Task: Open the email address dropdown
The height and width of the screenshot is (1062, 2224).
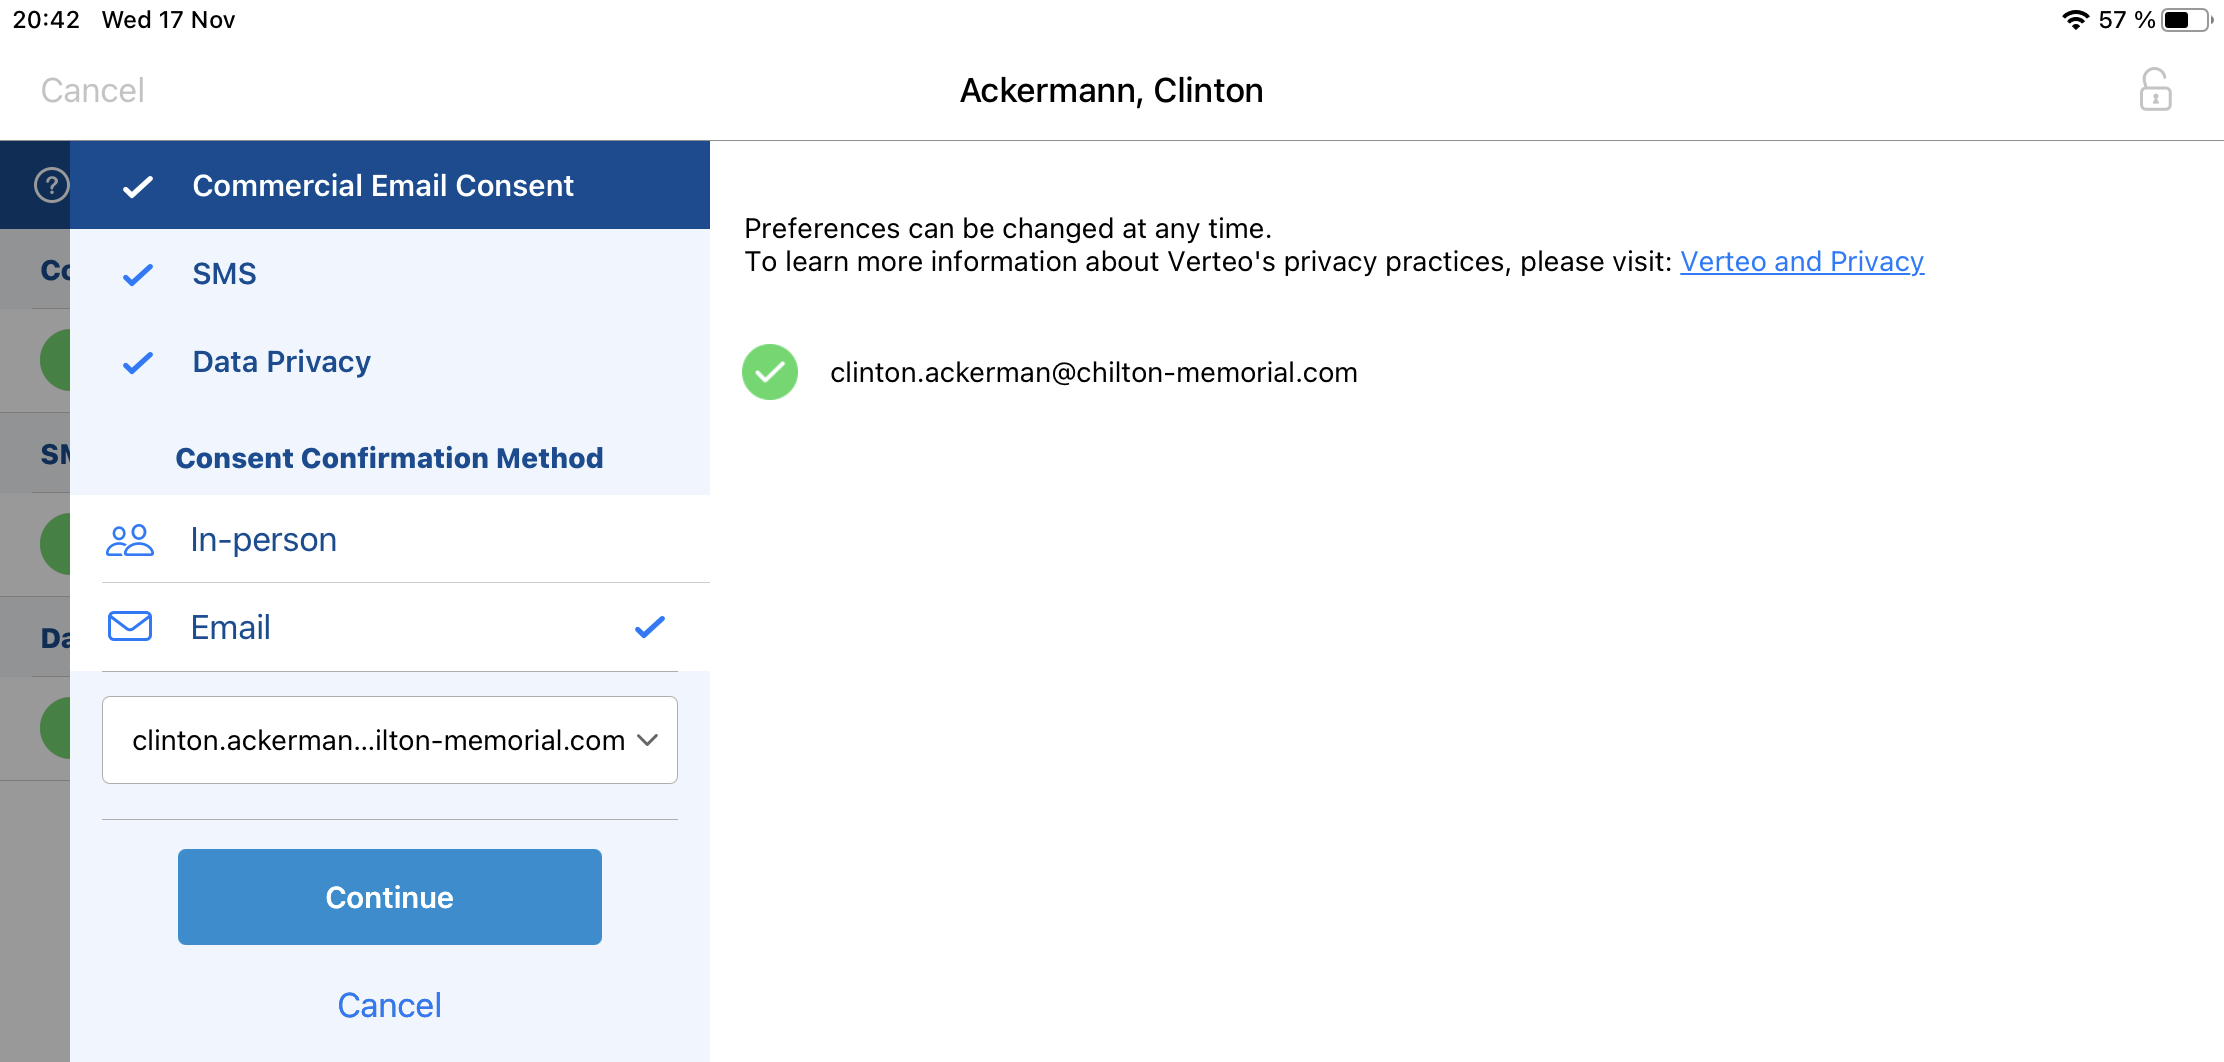Action: coord(378,740)
